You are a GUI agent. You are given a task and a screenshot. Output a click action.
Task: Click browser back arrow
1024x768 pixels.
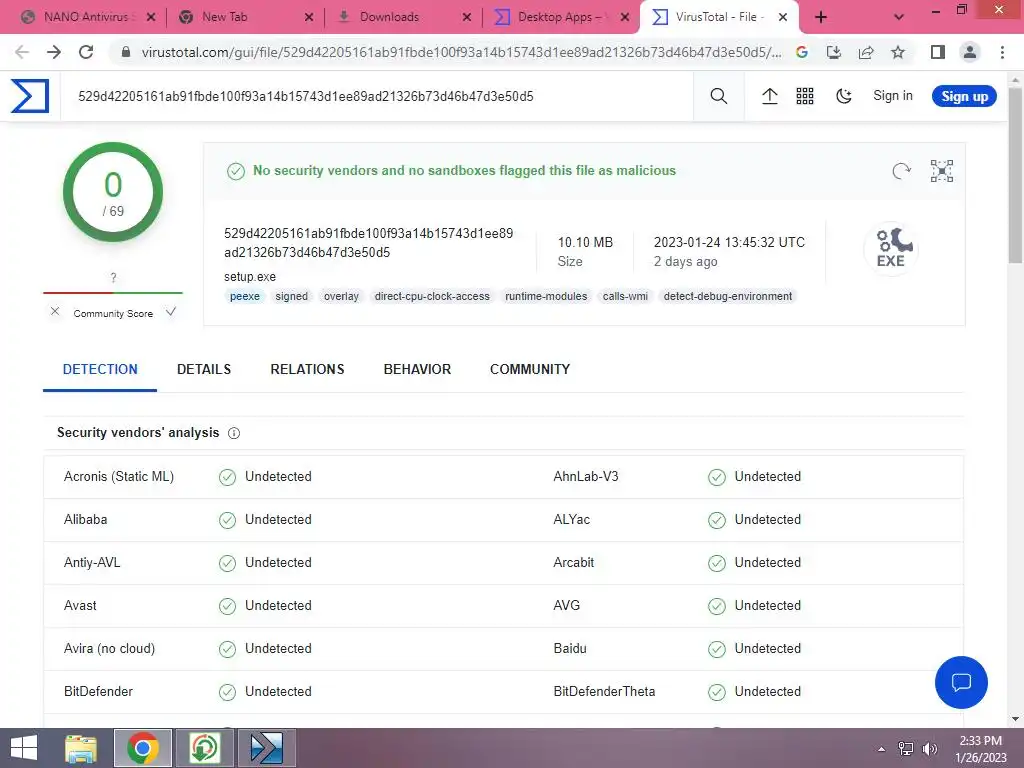pyautogui.click(x=22, y=52)
